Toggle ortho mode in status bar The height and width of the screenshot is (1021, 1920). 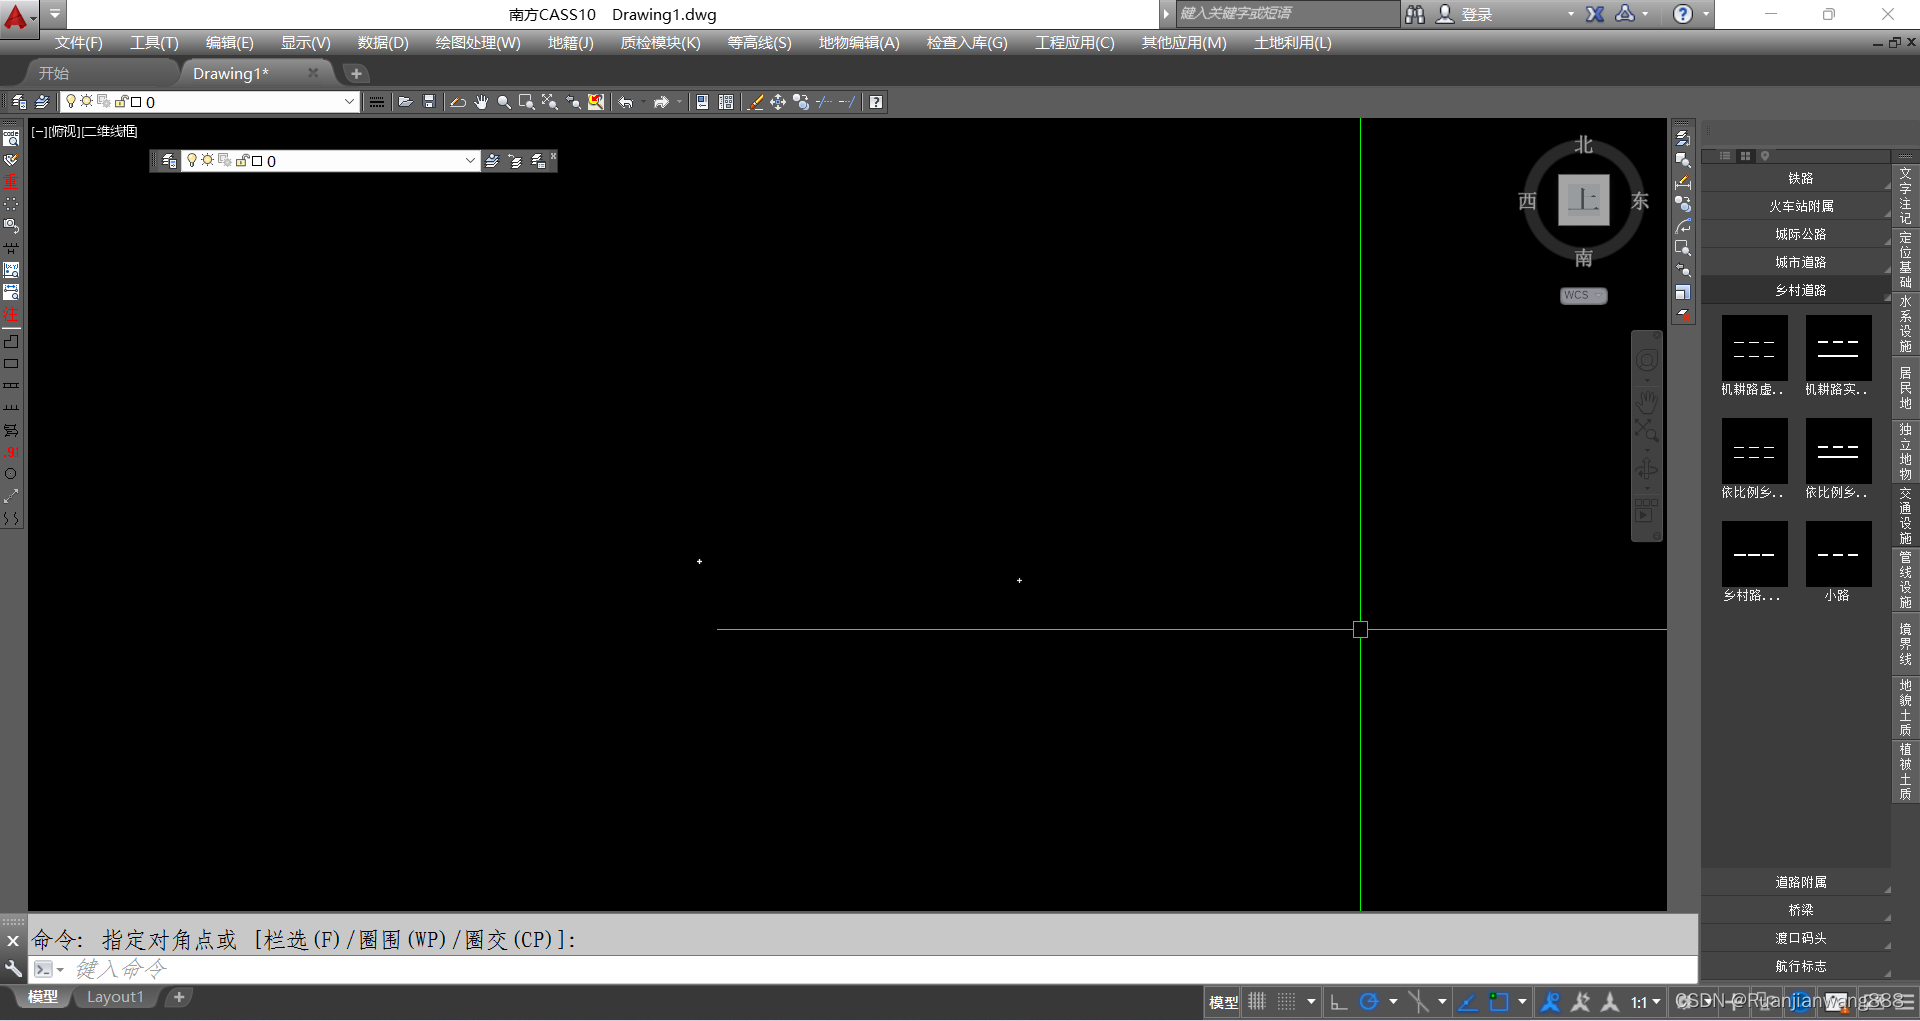(1339, 1001)
